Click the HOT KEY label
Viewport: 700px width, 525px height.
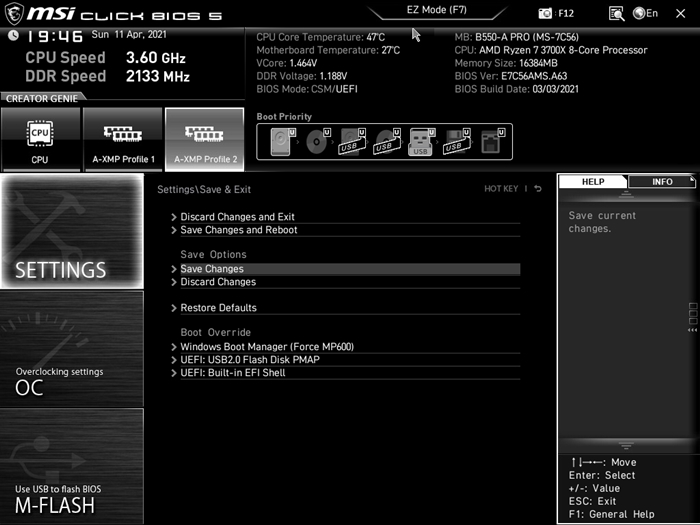501,189
